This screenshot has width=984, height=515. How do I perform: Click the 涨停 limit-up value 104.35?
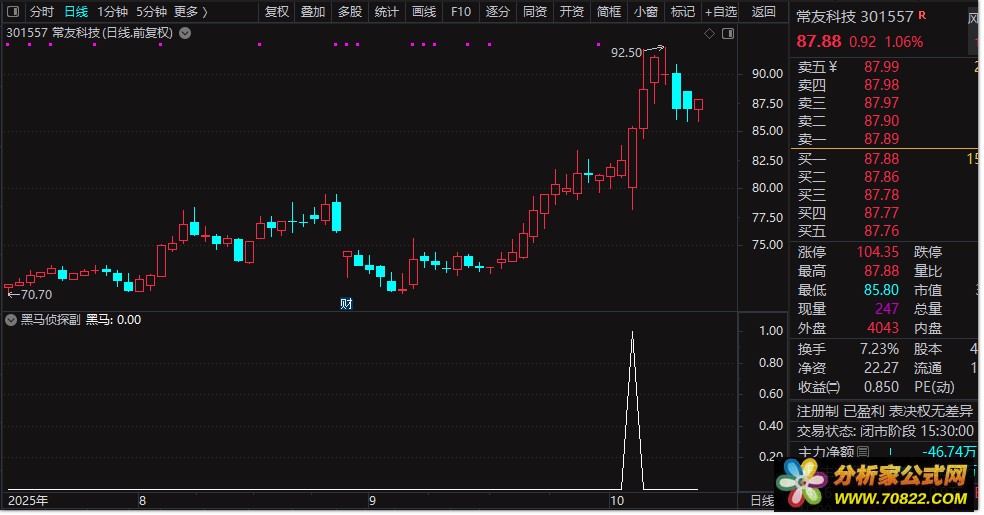click(x=877, y=252)
